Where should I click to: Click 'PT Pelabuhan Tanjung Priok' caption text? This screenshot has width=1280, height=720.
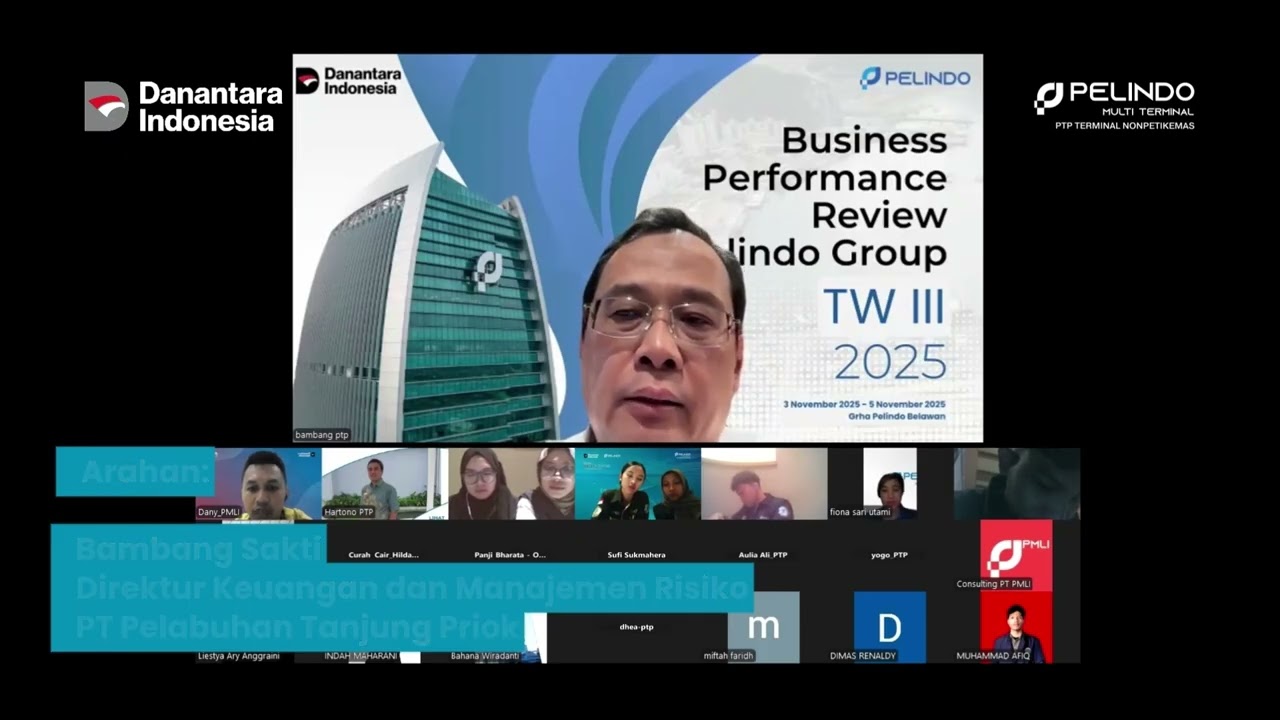300,628
